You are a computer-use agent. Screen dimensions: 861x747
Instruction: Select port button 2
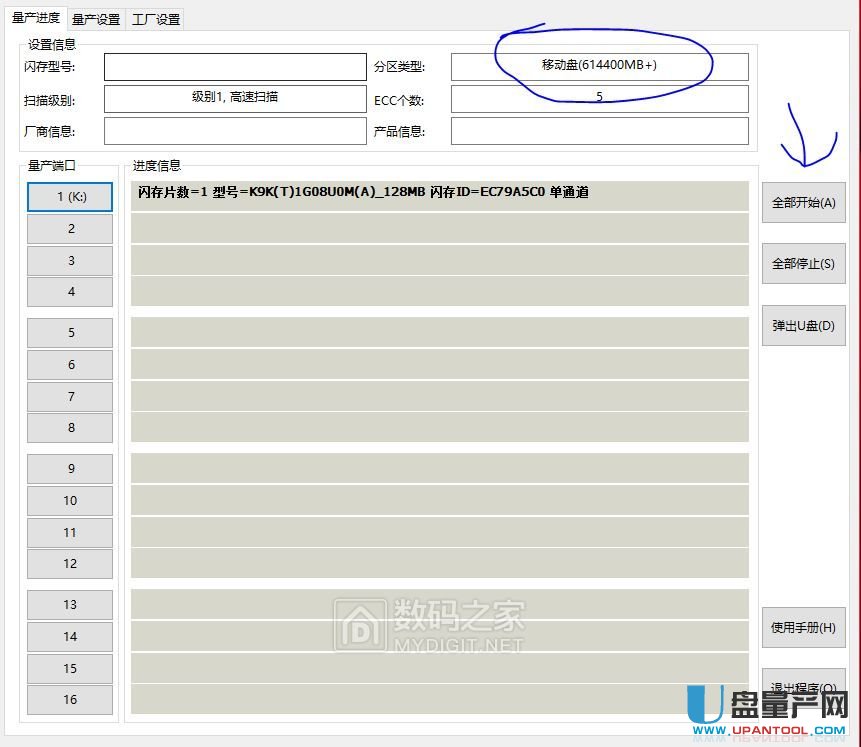pos(70,229)
